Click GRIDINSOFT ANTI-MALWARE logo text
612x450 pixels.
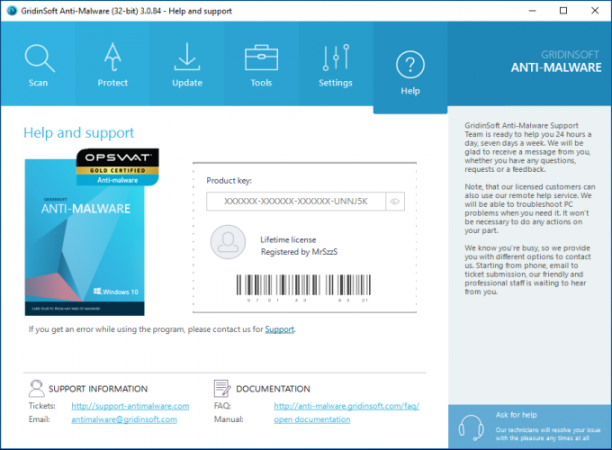click(x=556, y=62)
